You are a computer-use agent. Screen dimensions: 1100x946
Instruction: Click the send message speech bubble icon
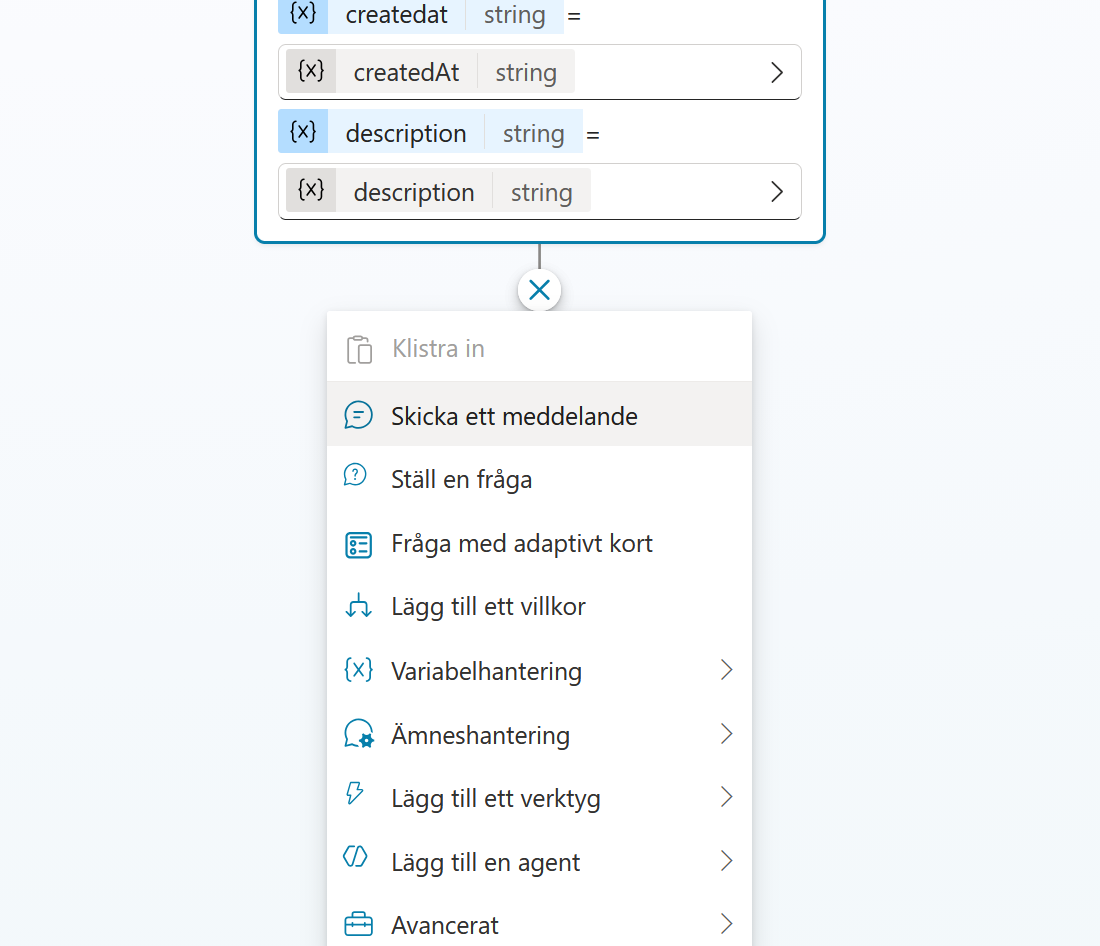pyautogui.click(x=358, y=415)
